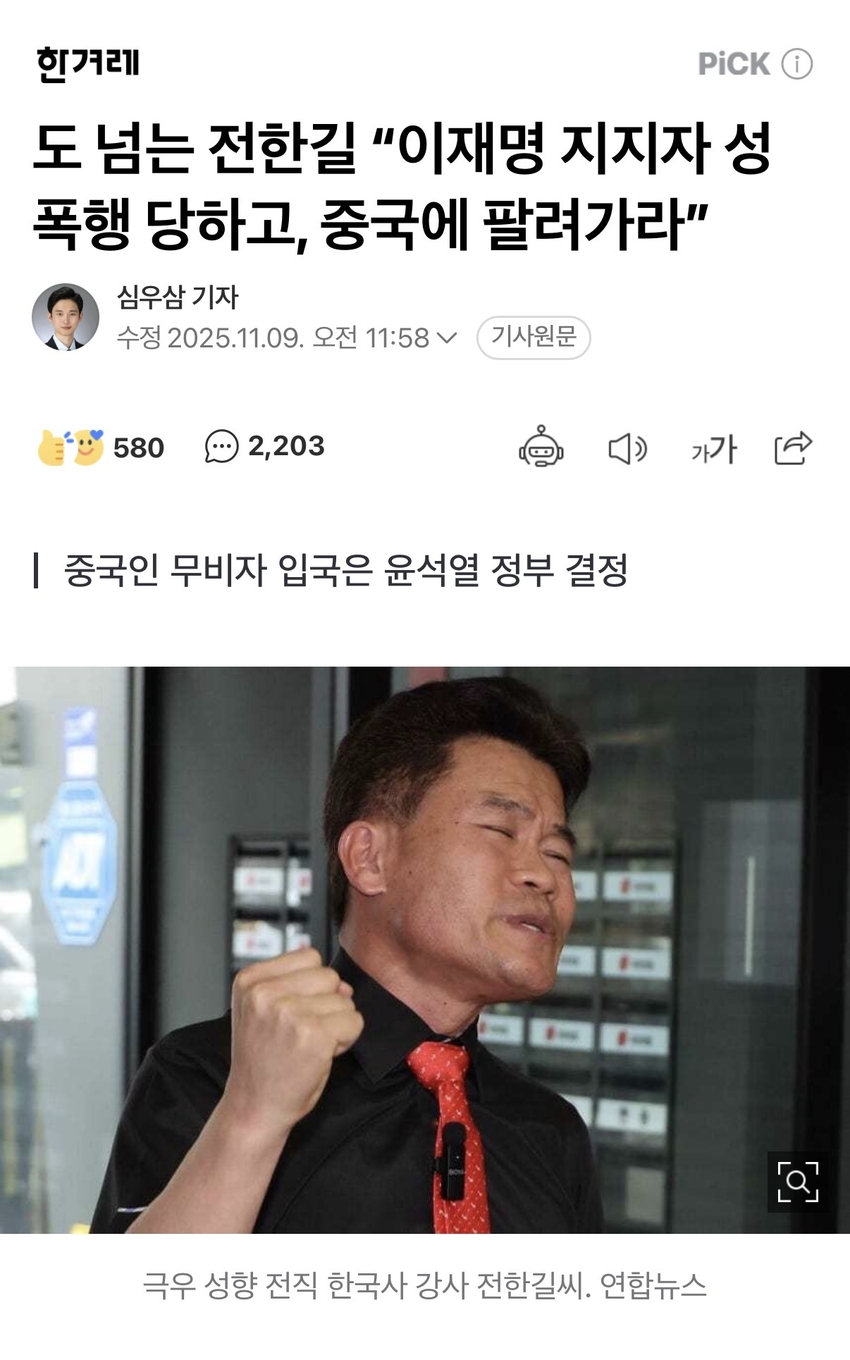Screen dimensions: 850x1360
Task: Open the info icon next to PiCK
Action: [797, 64]
